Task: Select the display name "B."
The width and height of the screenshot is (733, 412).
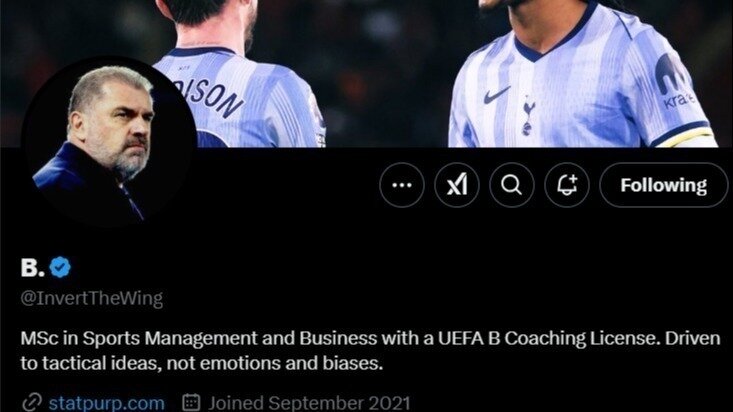Action: (32, 267)
